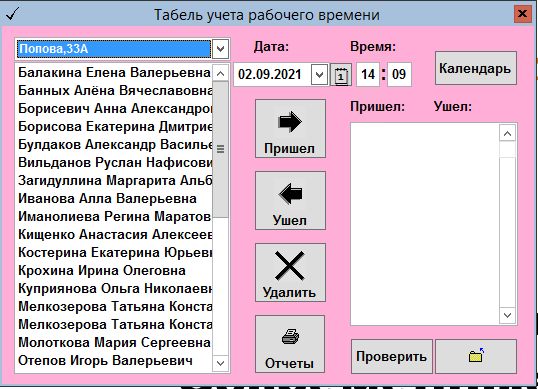Click the checkmark icon in title bar
Screen dimensions: 538x389
[x=12, y=14]
